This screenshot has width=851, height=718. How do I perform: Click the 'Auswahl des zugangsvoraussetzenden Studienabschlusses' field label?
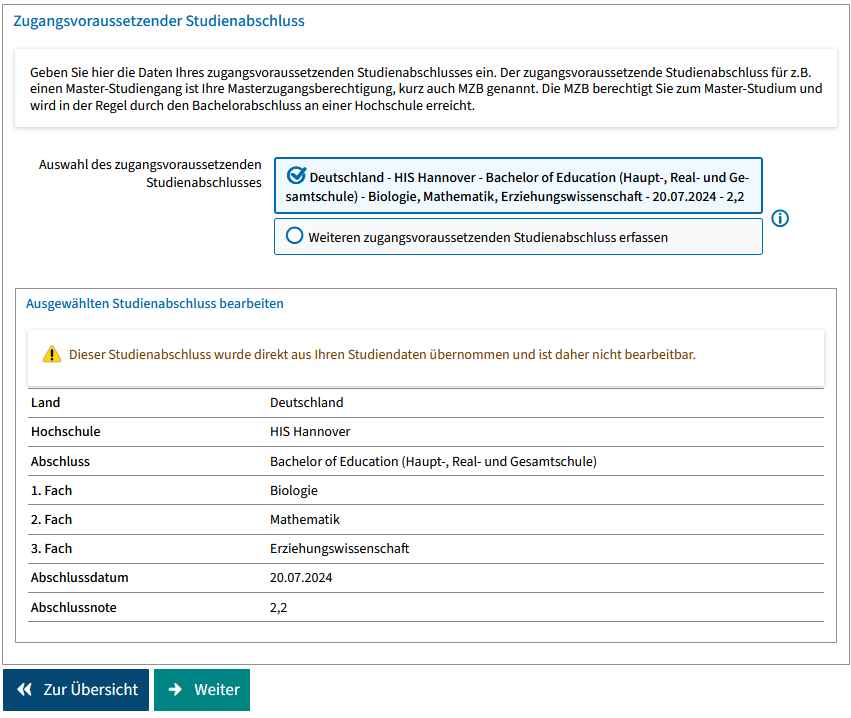[150, 174]
